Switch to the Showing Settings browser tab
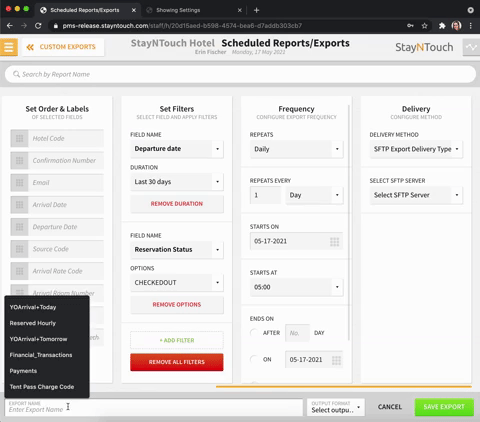The image size is (480, 422). [x=193, y=10]
